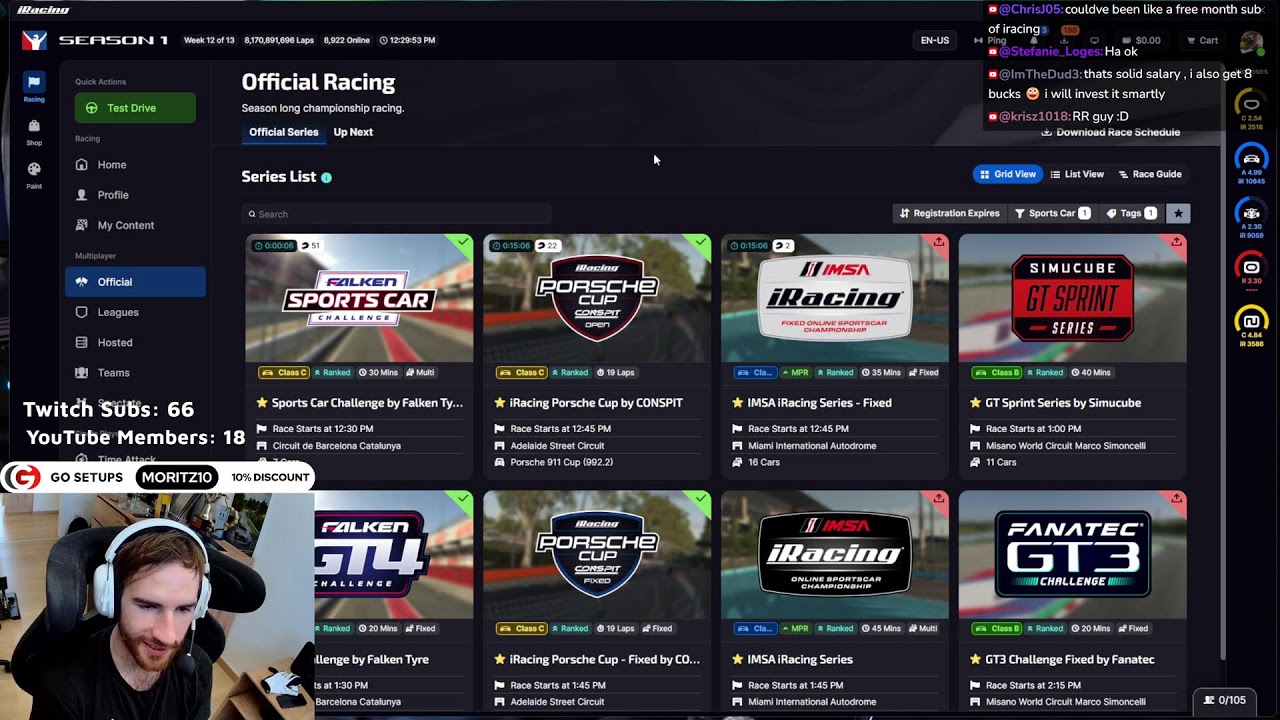Open Official in Multiplayer sidebar

(135, 282)
